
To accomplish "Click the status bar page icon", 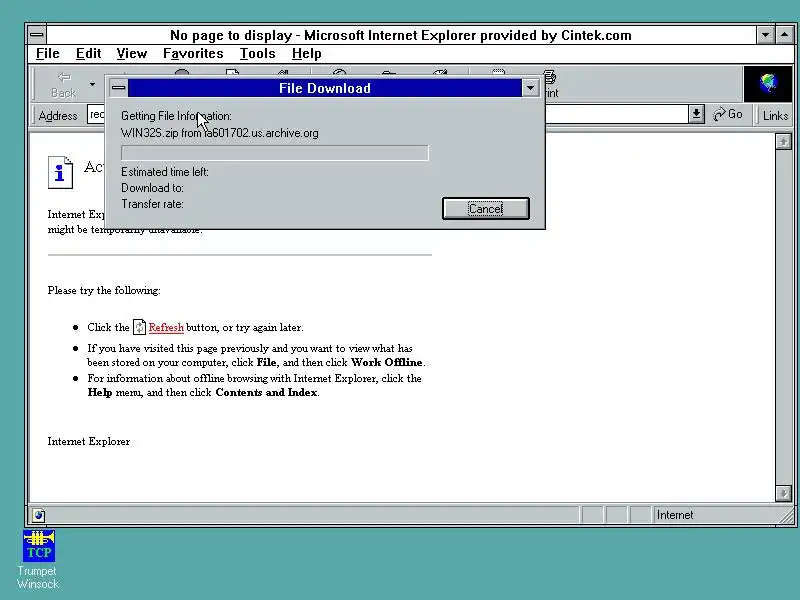I will (39, 515).
